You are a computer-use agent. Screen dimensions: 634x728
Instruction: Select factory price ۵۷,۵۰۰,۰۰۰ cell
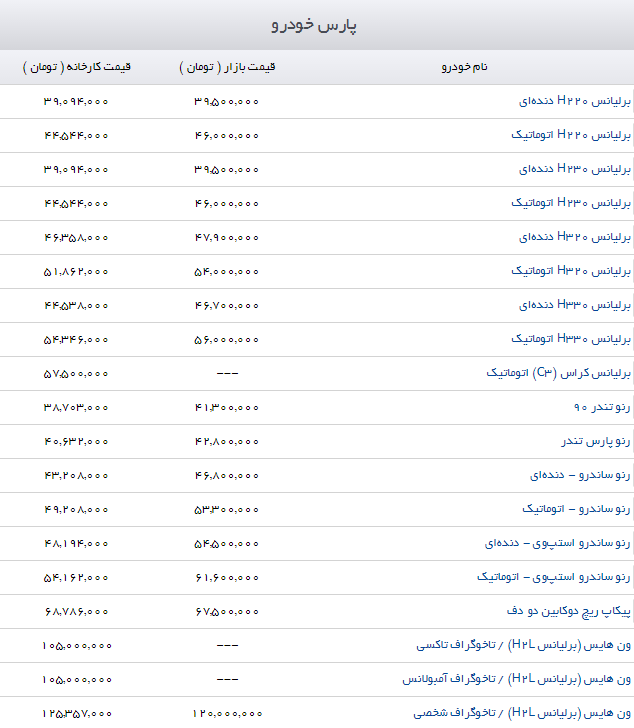point(76,374)
